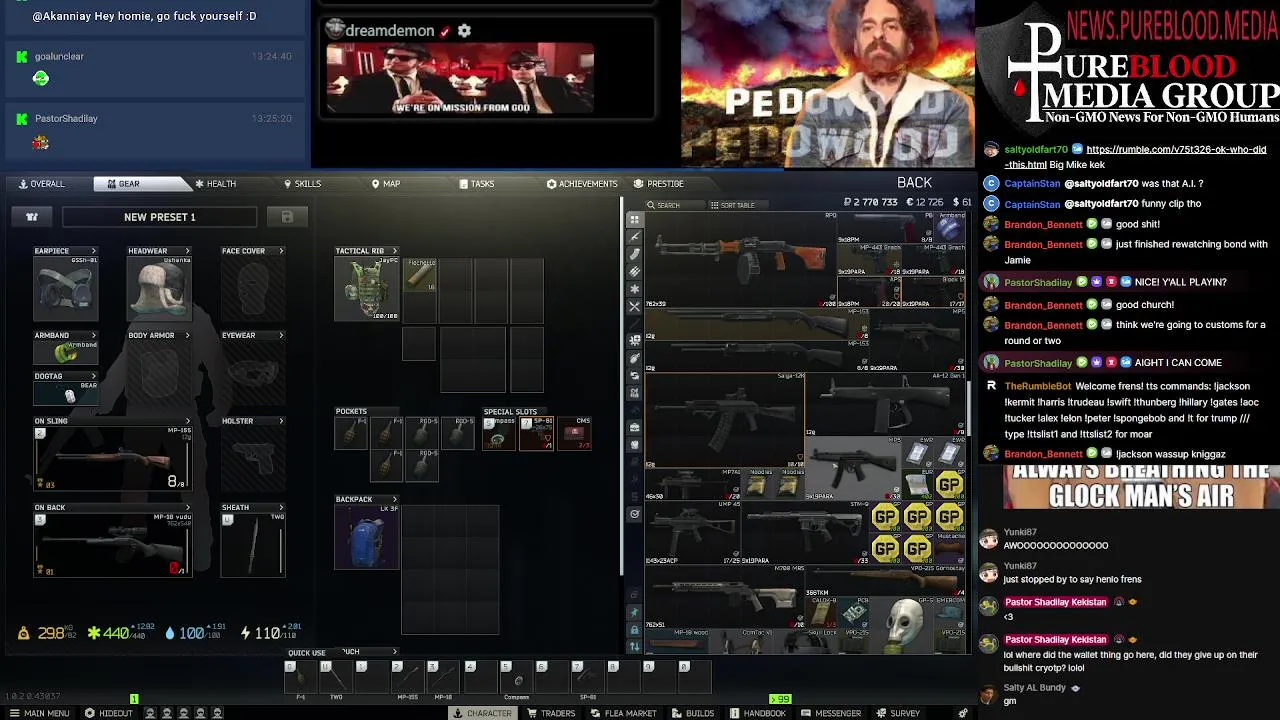Expand the Tactical Rig arrow

394,251
